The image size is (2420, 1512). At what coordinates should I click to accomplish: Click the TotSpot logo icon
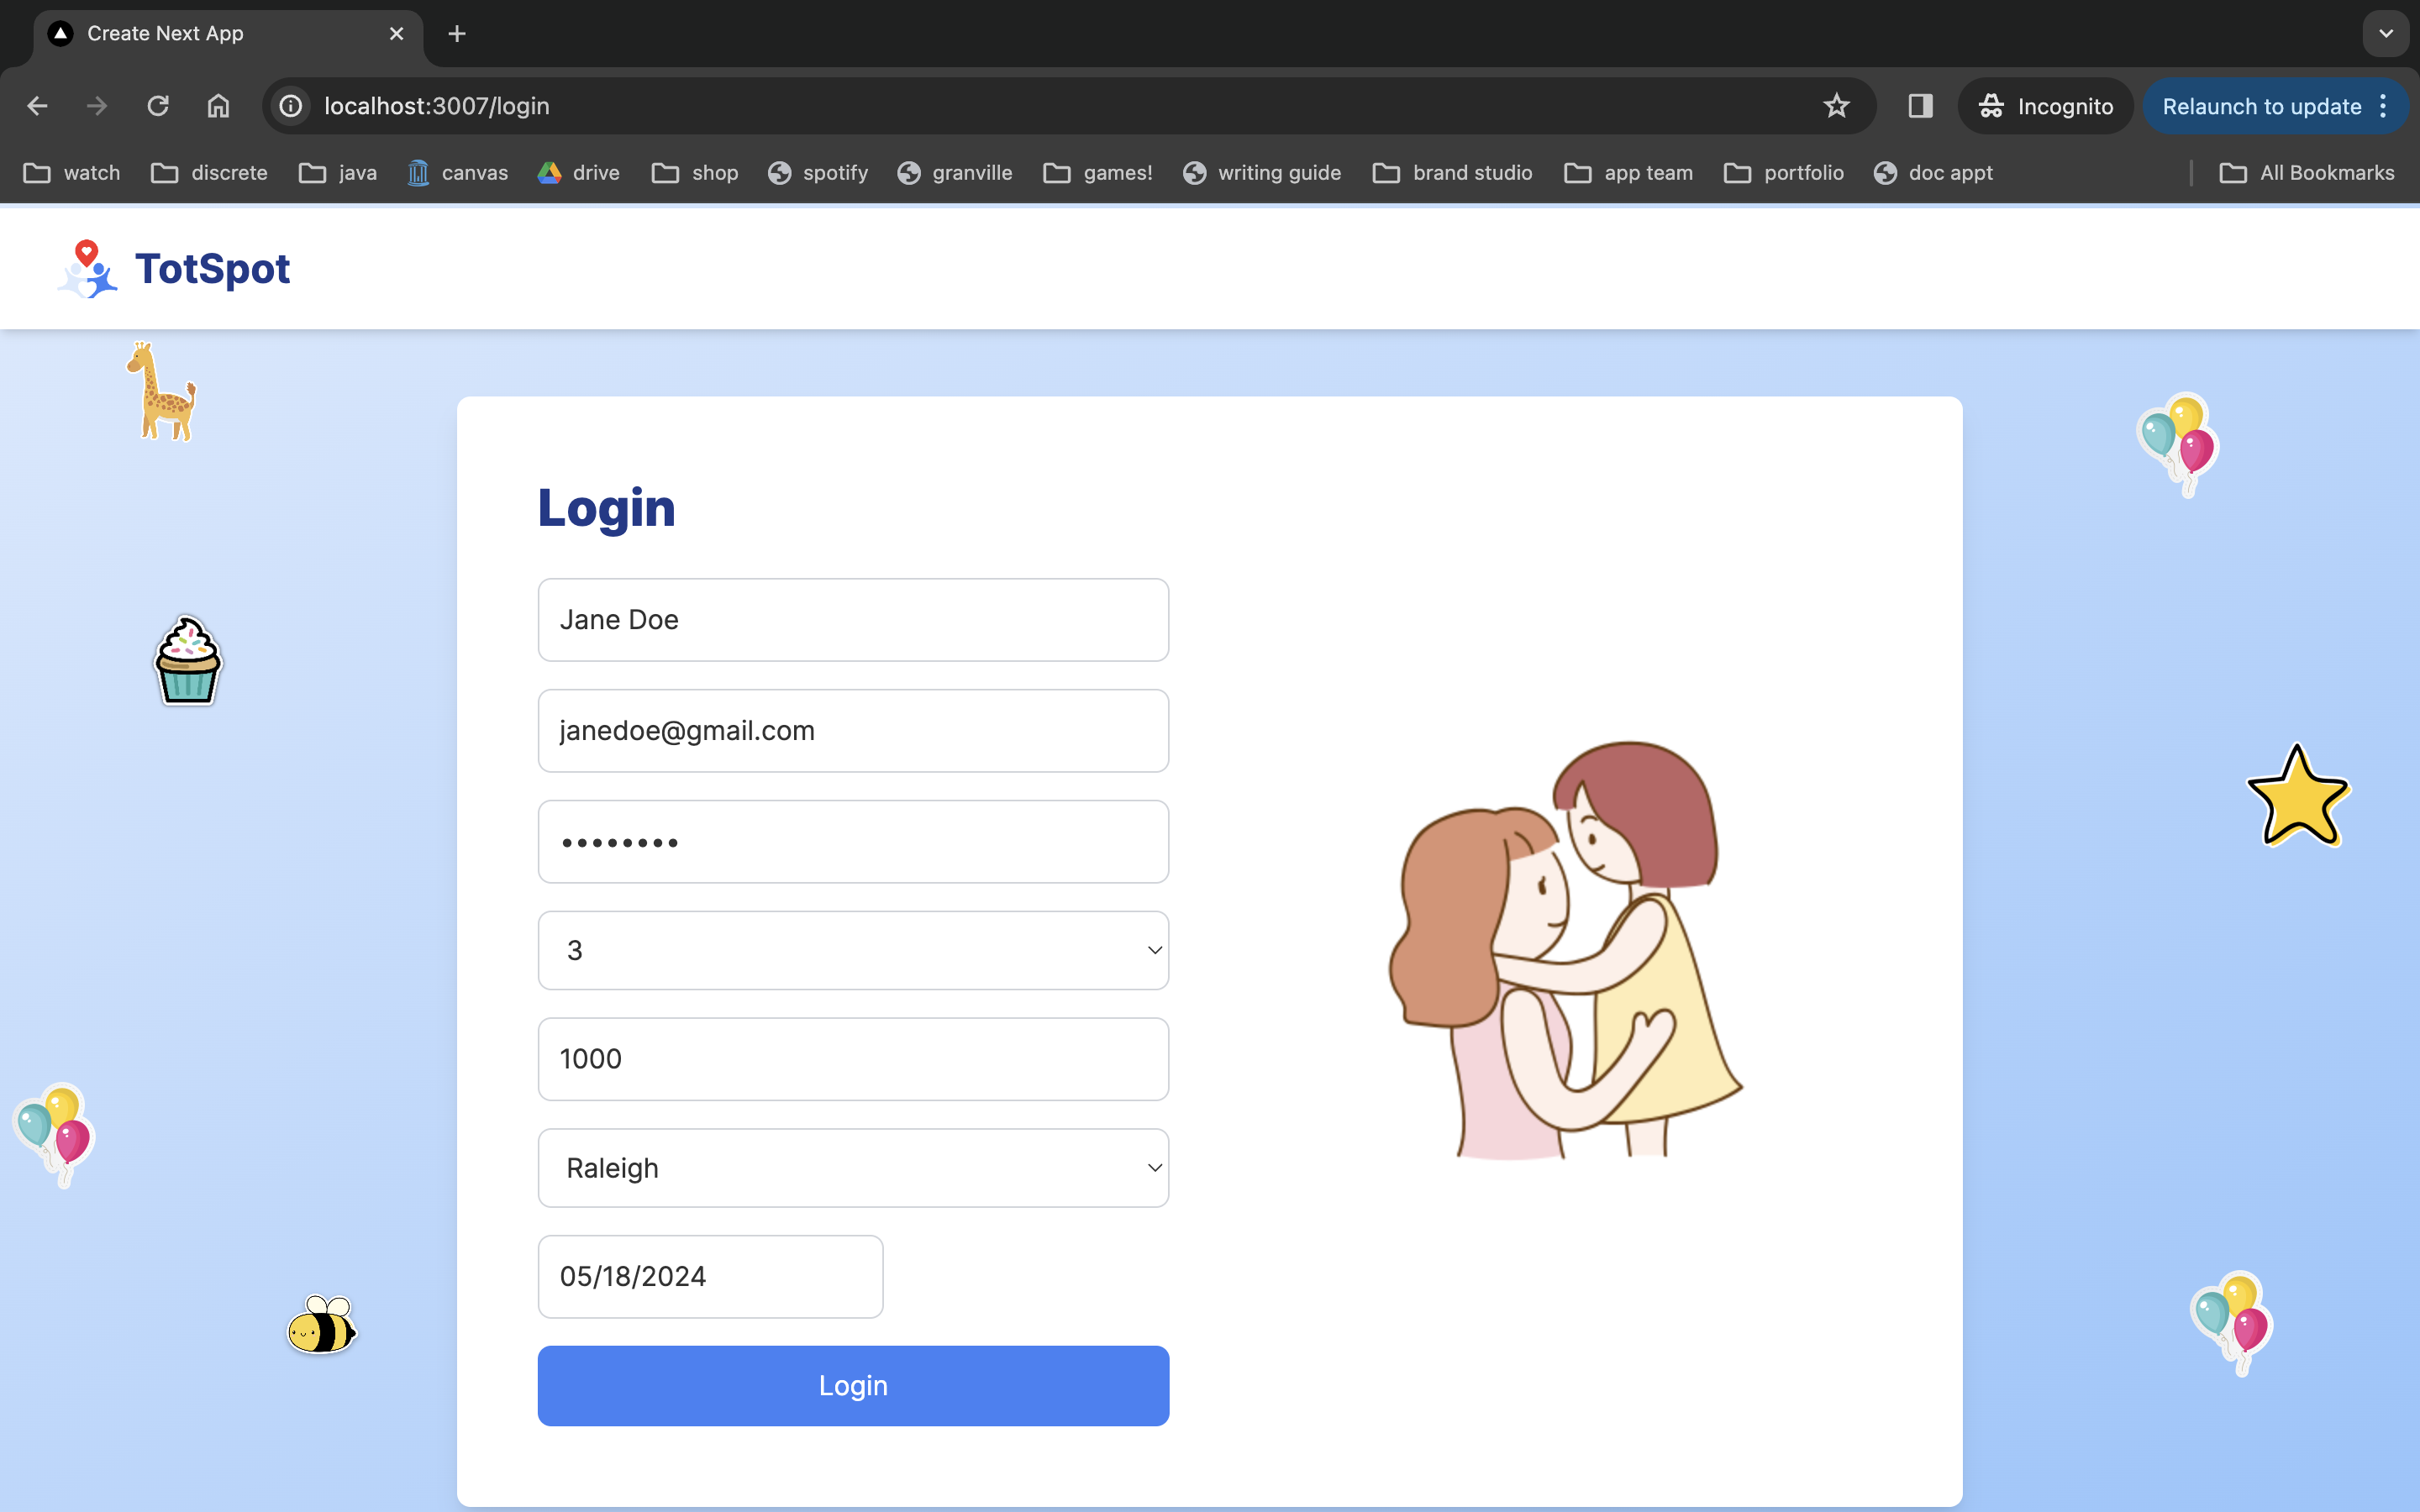(87, 269)
